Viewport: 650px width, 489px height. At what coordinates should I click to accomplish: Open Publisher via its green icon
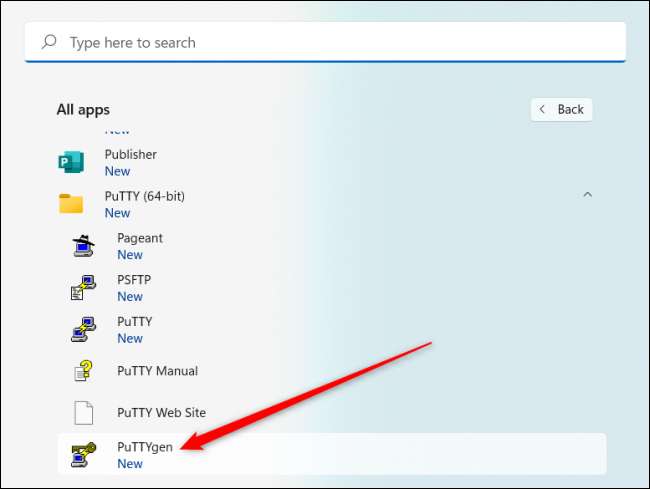71,162
